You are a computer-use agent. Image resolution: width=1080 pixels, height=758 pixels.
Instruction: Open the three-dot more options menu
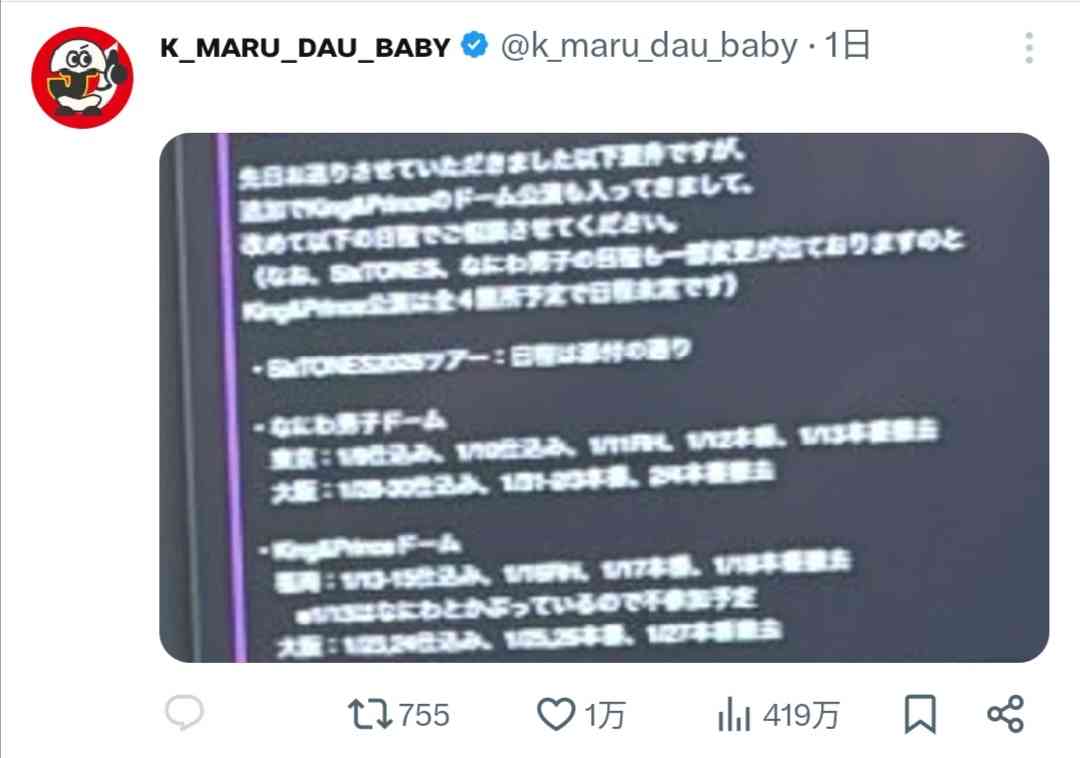tap(1029, 48)
